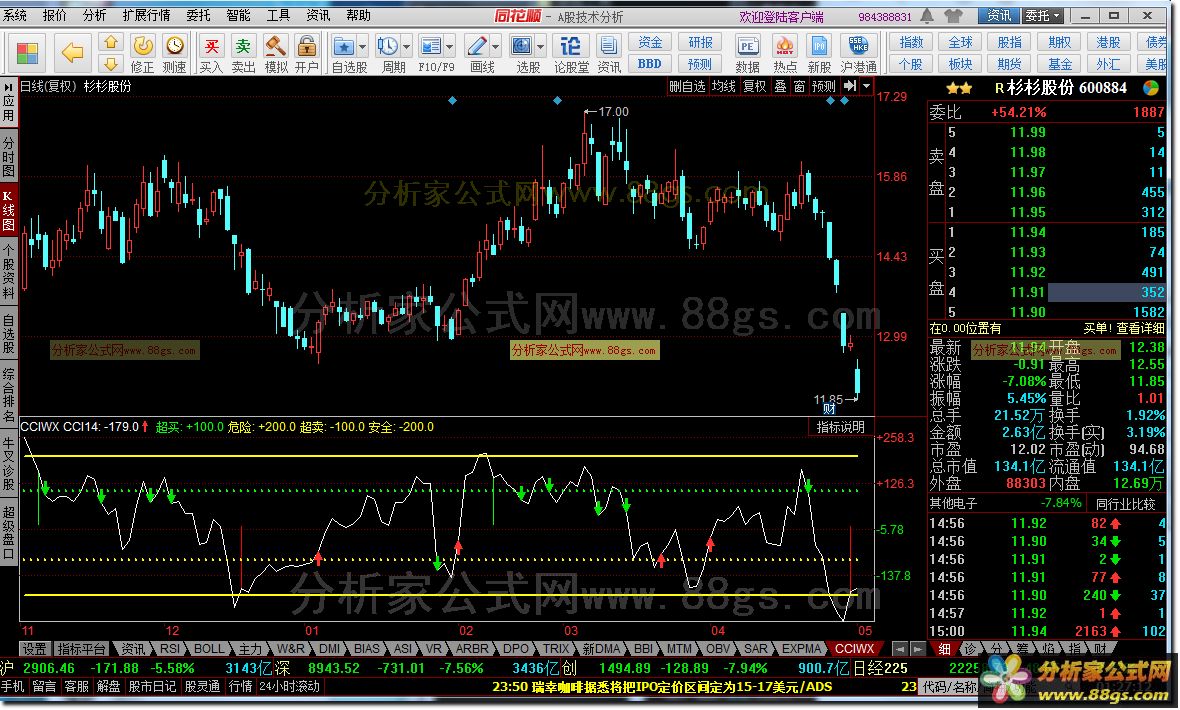Toggle 删自选 remove from watchlist
The image size is (1180, 710).
click(687, 87)
